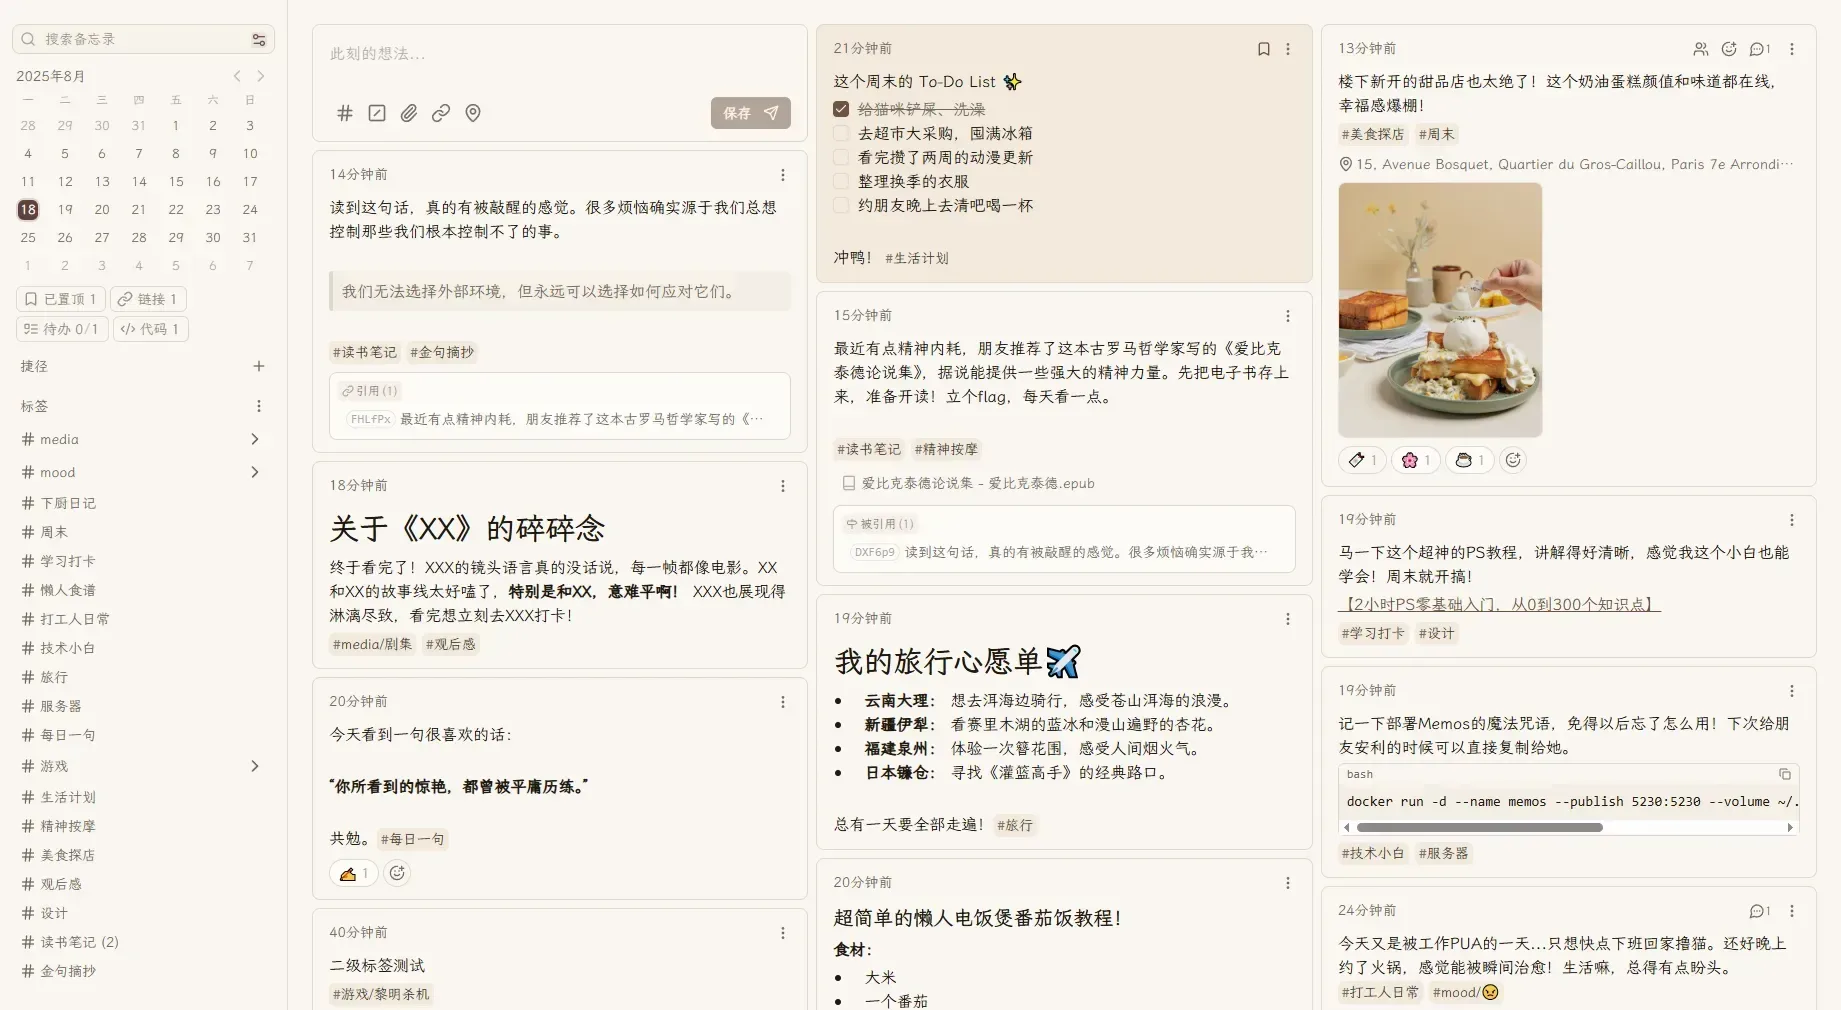This screenshot has width=1841, height=1010.
Task: Open the dessert cake photo thumbnail
Action: tap(1440, 310)
